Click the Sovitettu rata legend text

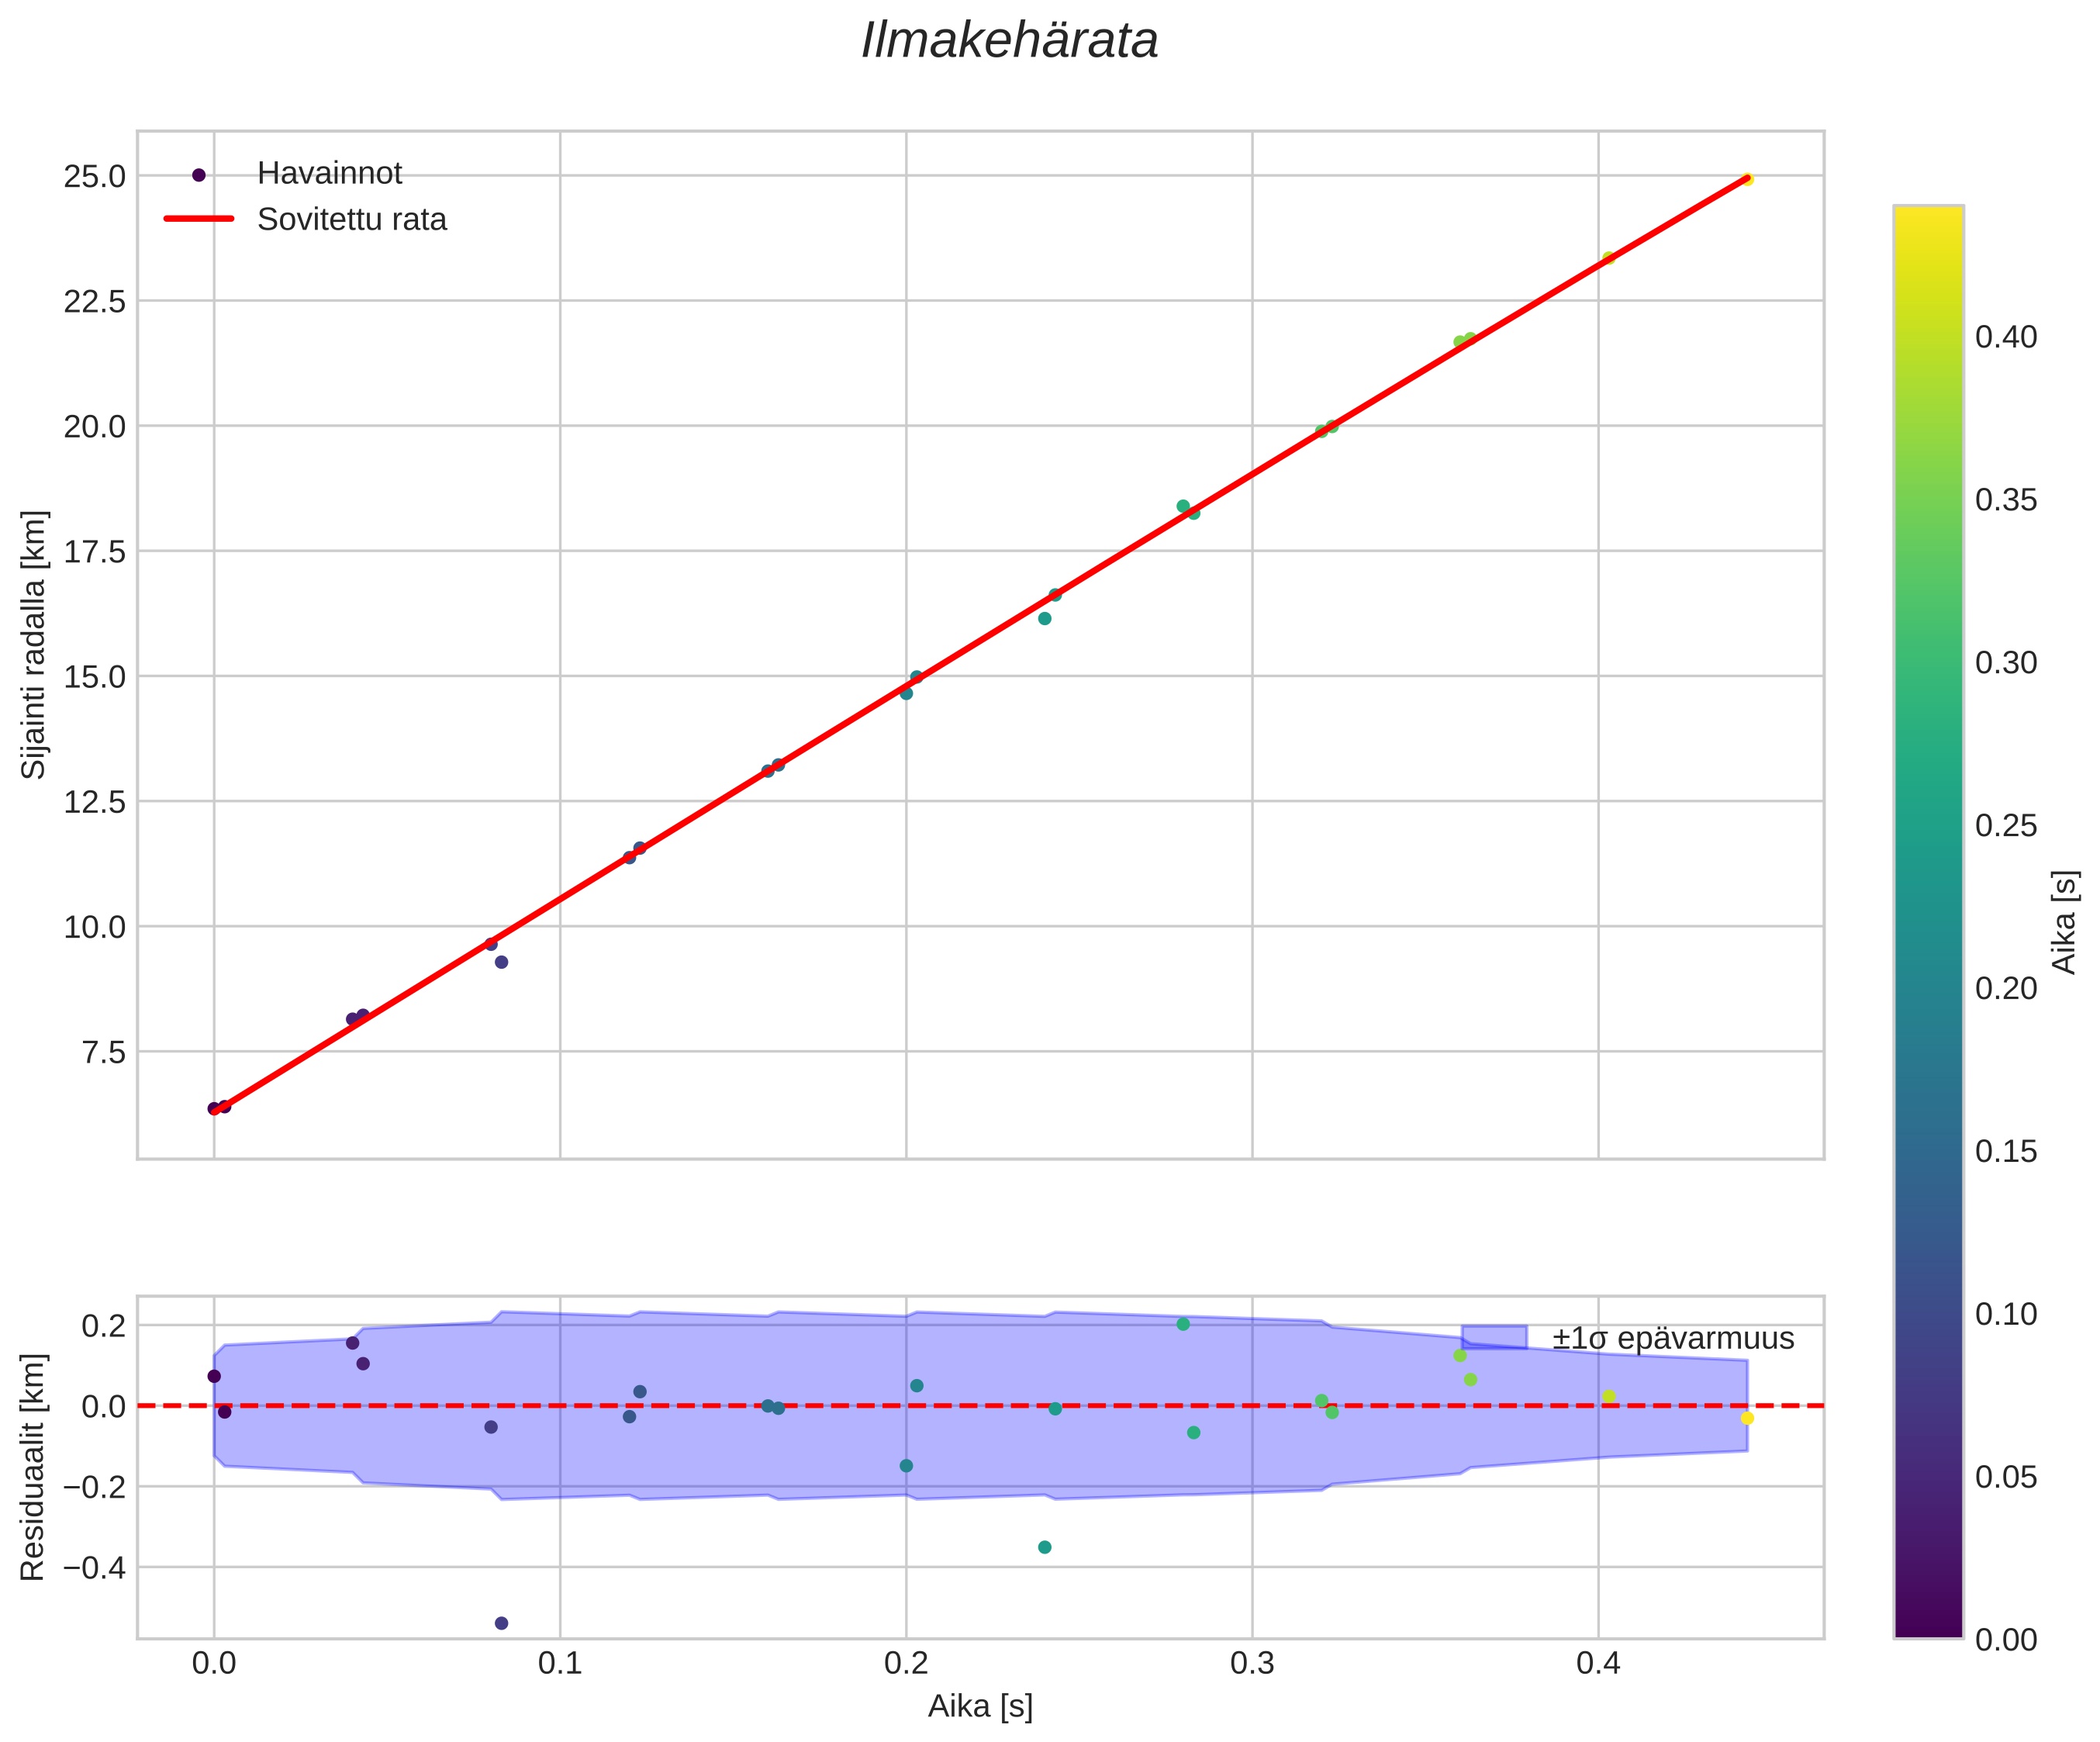click(x=352, y=220)
